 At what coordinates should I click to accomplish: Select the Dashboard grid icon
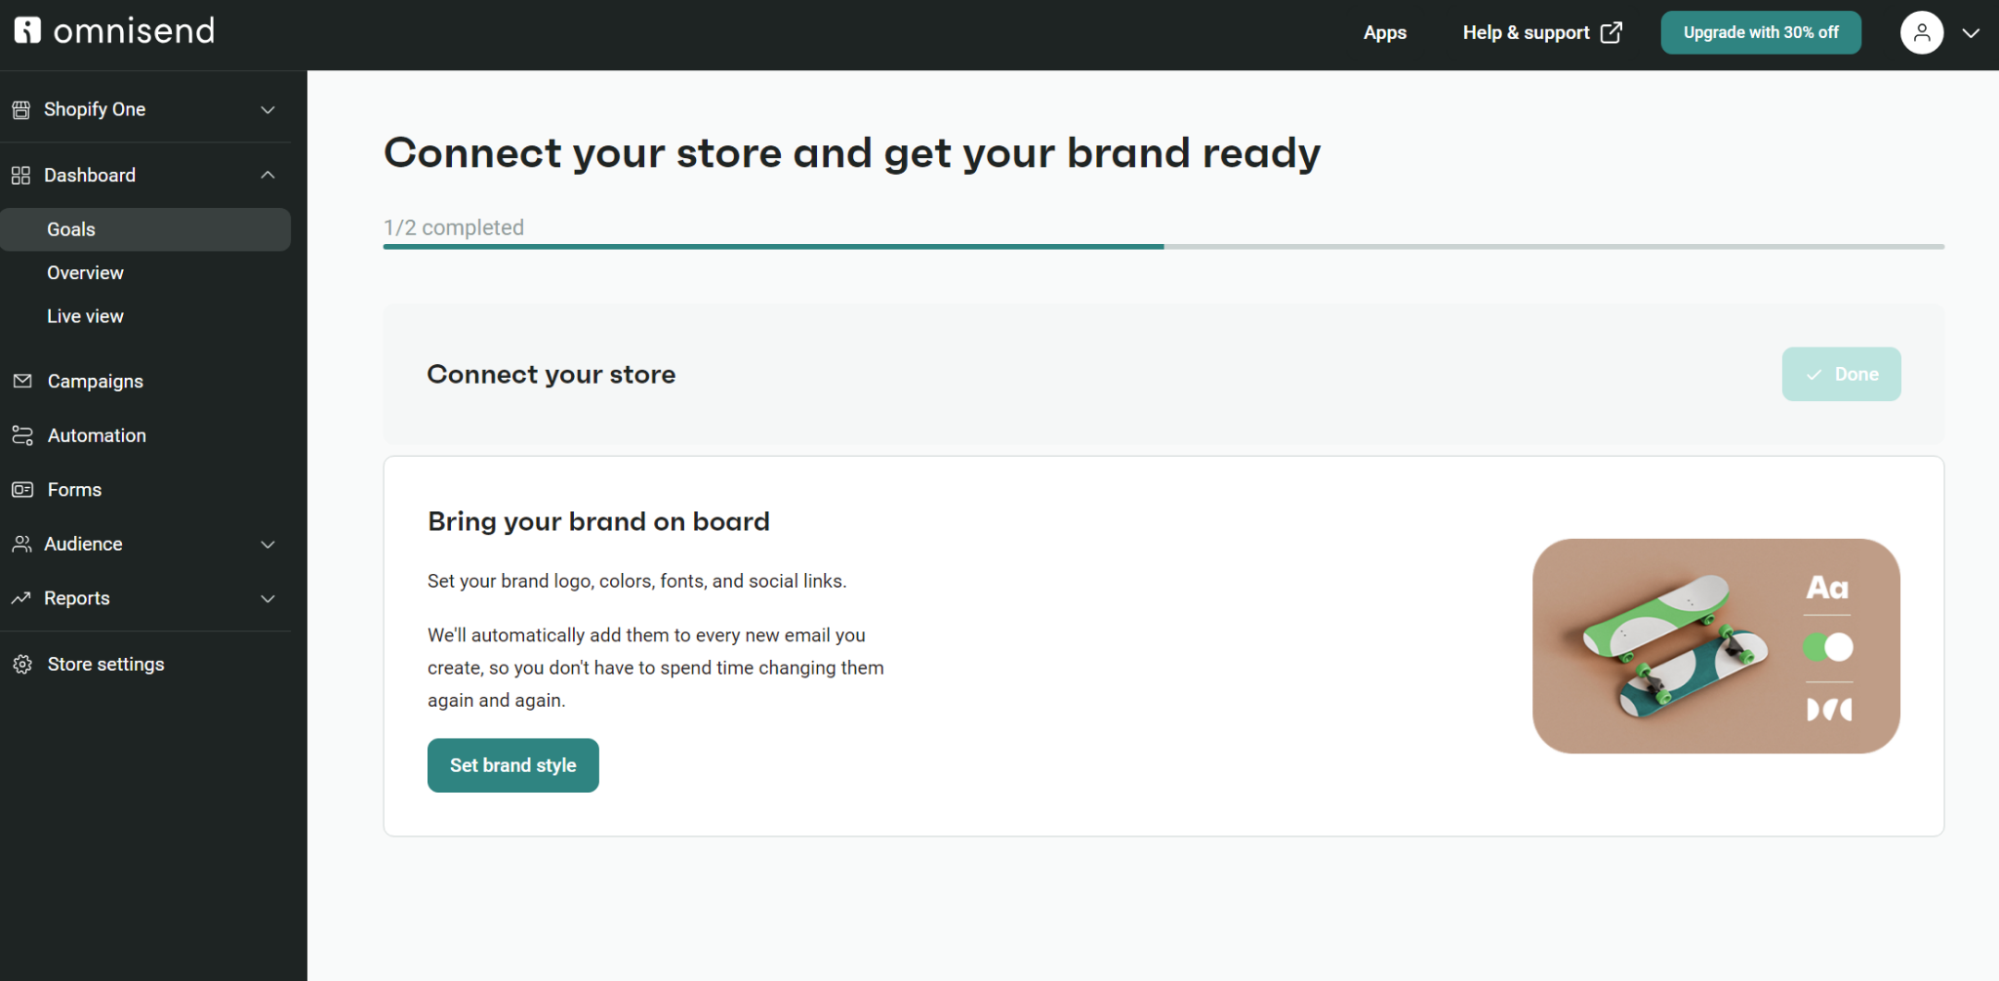pos(22,175)
